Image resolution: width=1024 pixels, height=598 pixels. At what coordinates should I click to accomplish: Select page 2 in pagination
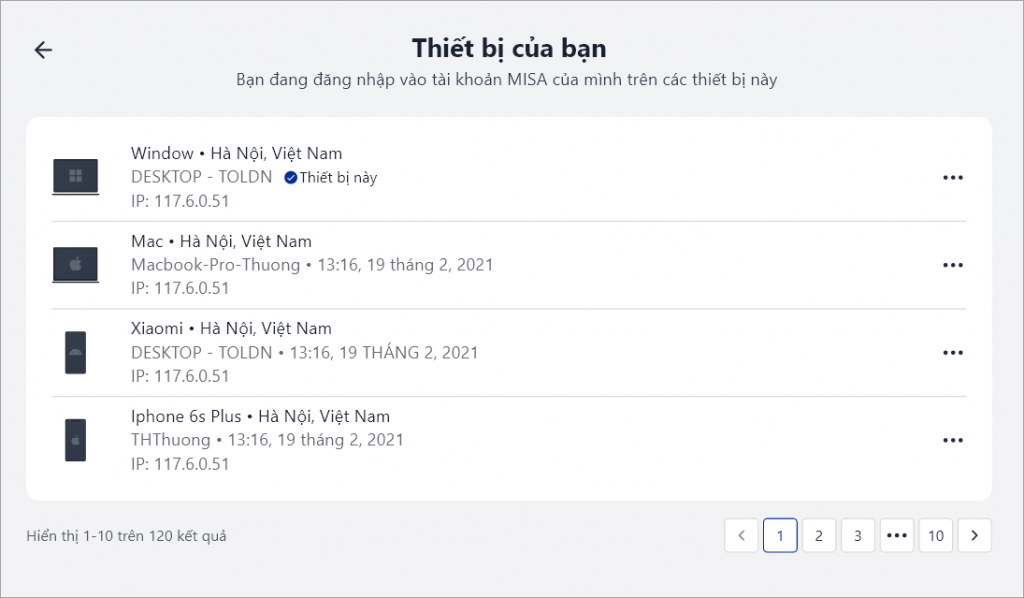[819, 535]
